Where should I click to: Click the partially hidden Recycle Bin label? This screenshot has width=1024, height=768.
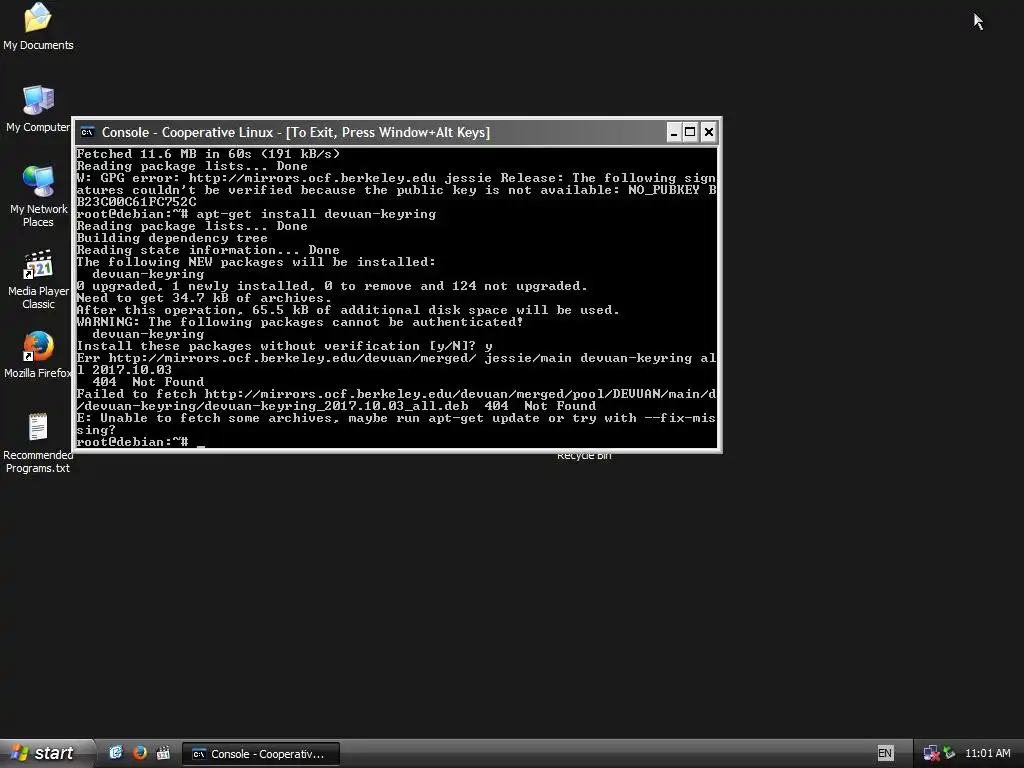click(584, 456)
